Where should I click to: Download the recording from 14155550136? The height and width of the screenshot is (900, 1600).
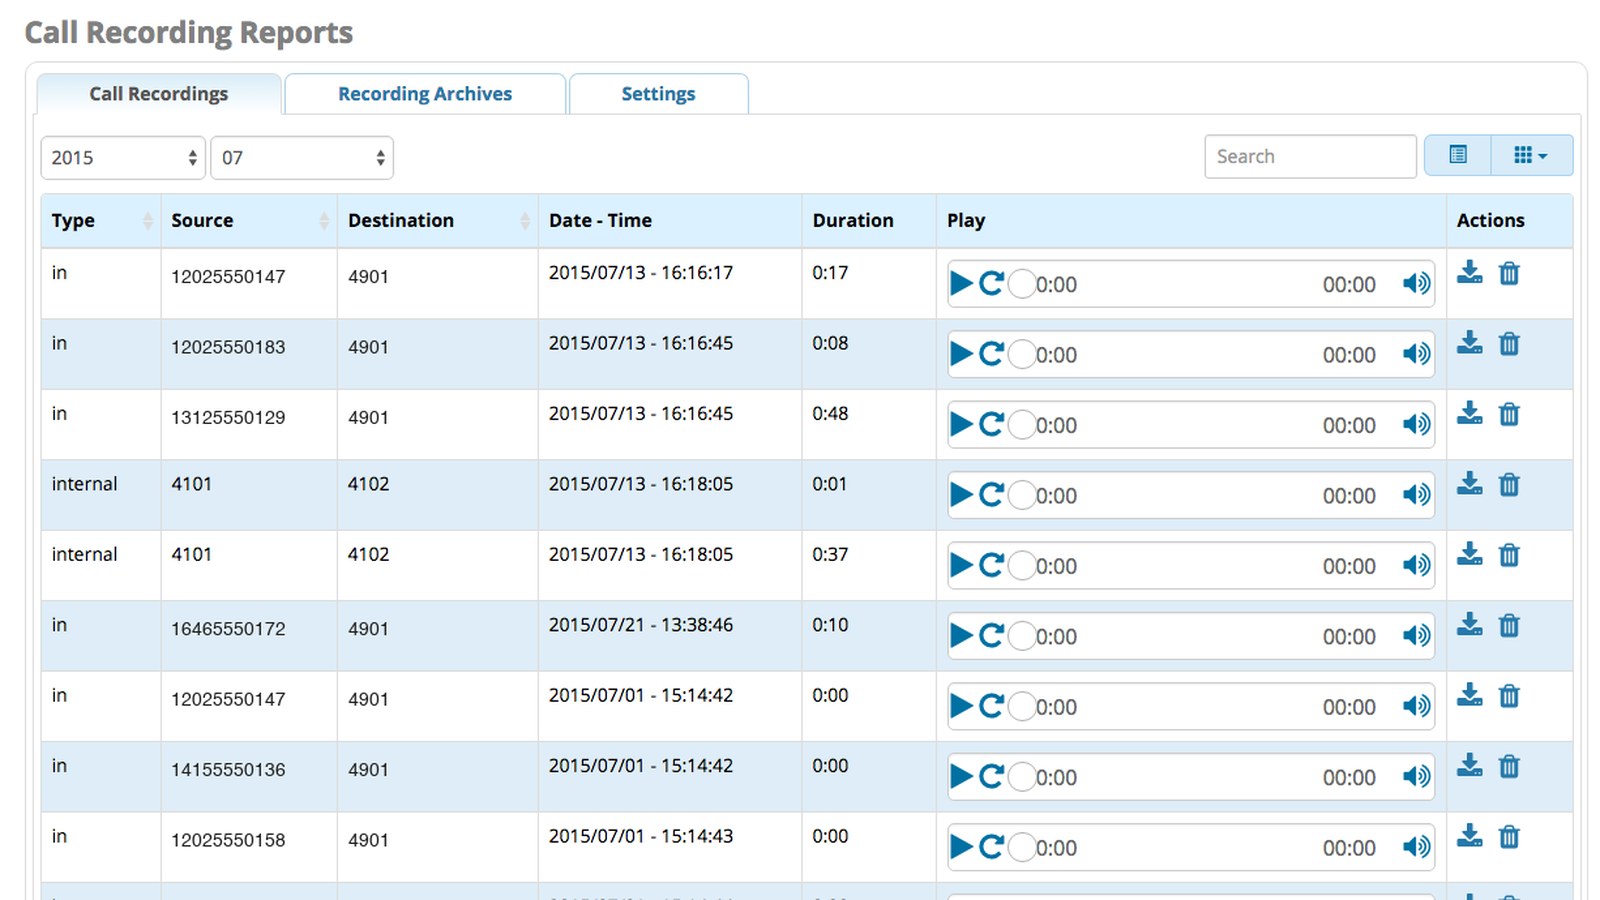pyautogui.click(x=1469, y=766)
